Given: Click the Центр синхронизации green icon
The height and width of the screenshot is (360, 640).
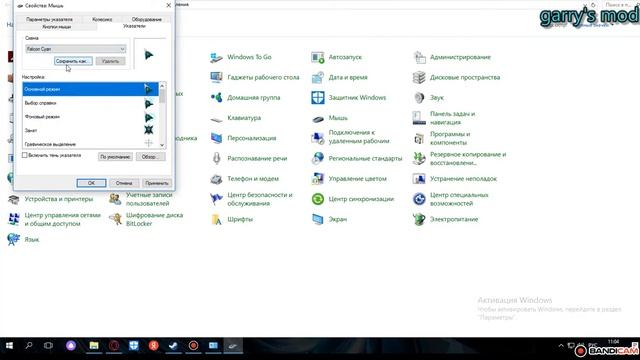Looking at the screenshot, I should click(x=318, y=199).
